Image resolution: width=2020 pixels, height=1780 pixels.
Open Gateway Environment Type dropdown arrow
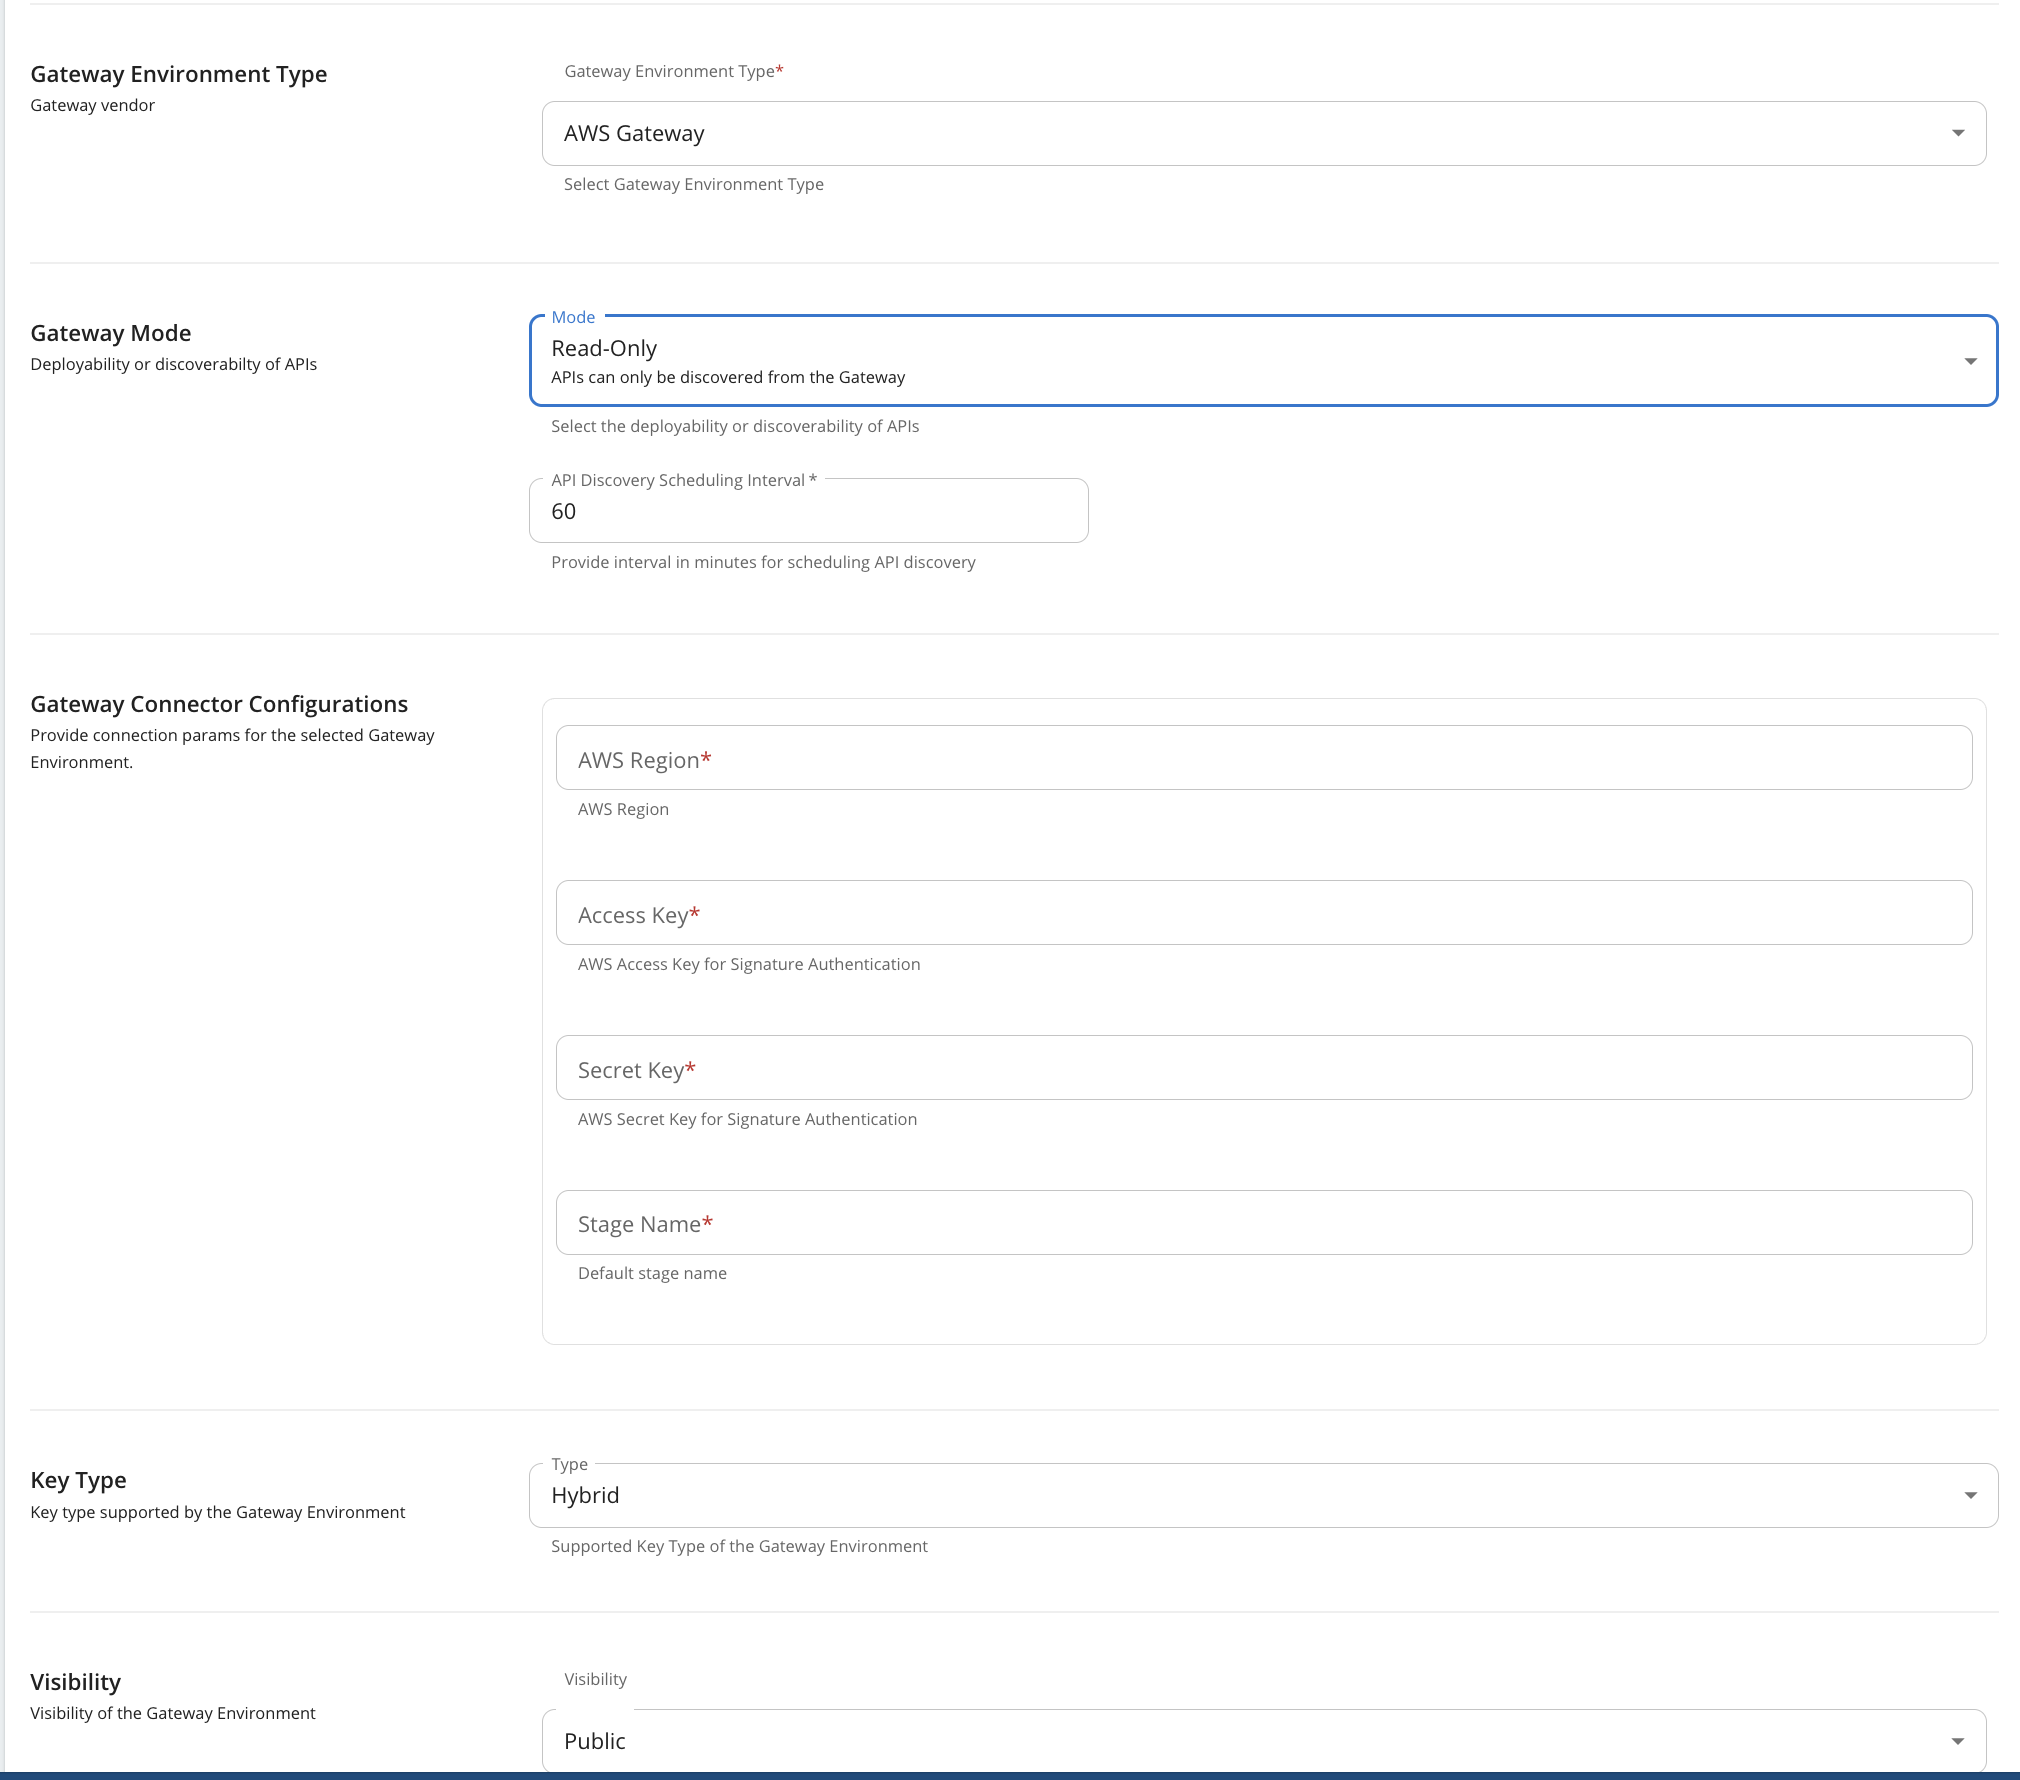pyautogui.click(x=1958, y=133)
